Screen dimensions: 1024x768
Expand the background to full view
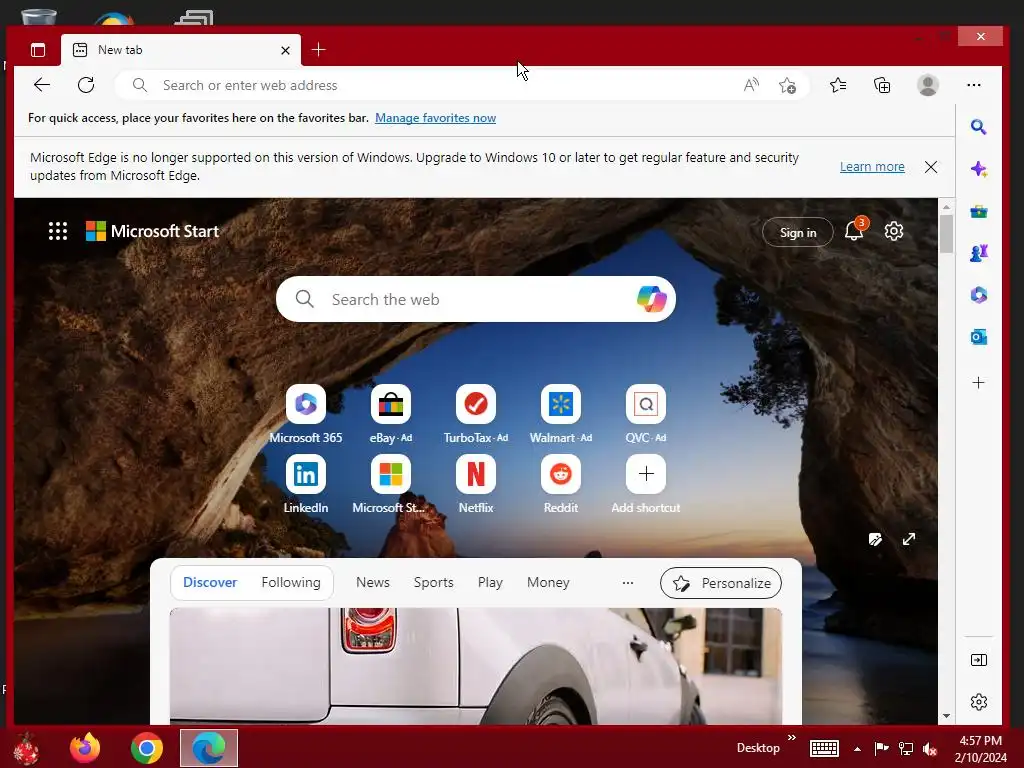[908, 539]
